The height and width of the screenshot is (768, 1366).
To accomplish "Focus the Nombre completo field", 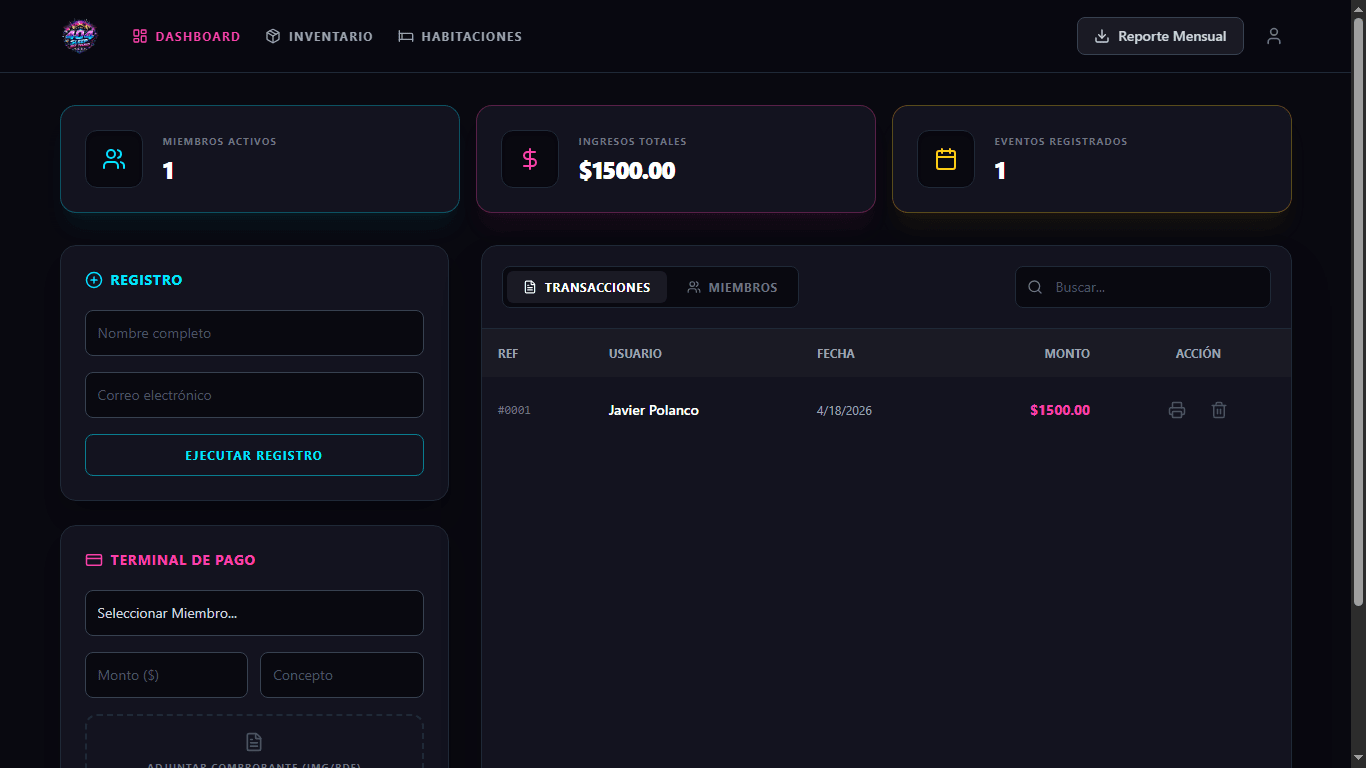I will point(254,333).
